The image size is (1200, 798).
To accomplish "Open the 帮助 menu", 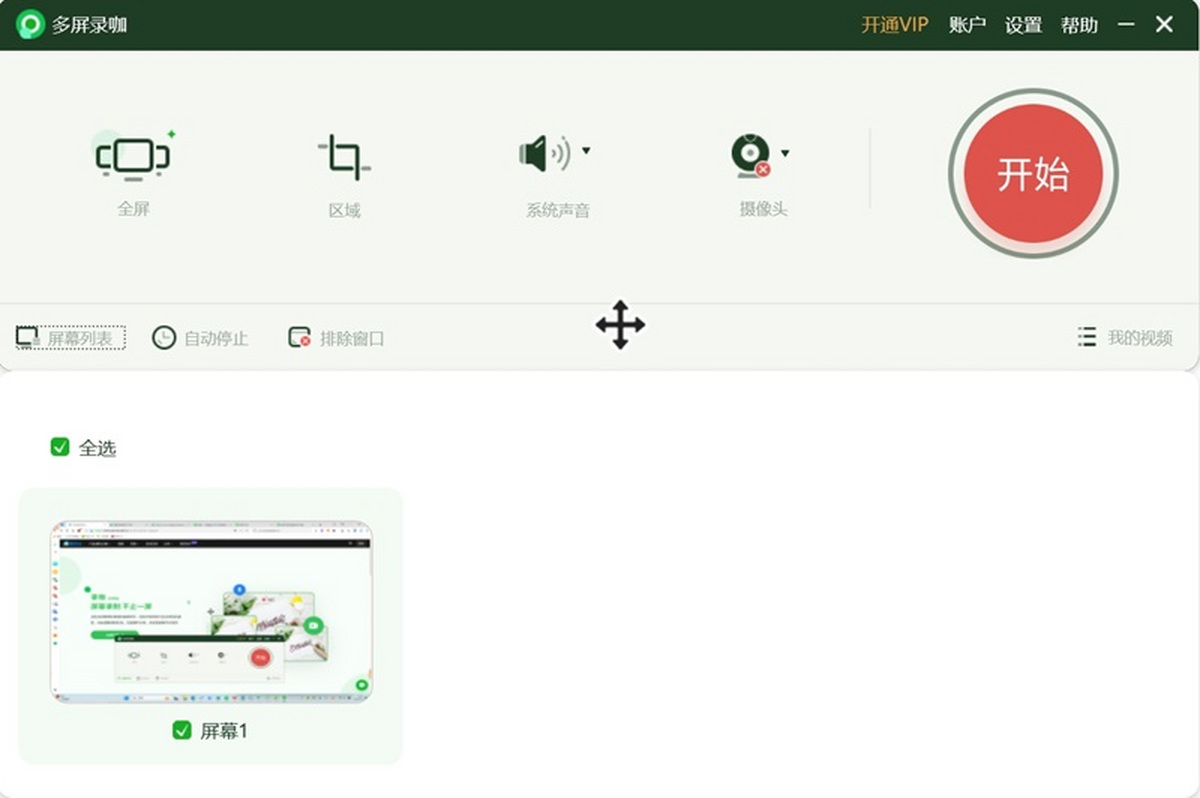I will pos(1079,25).
